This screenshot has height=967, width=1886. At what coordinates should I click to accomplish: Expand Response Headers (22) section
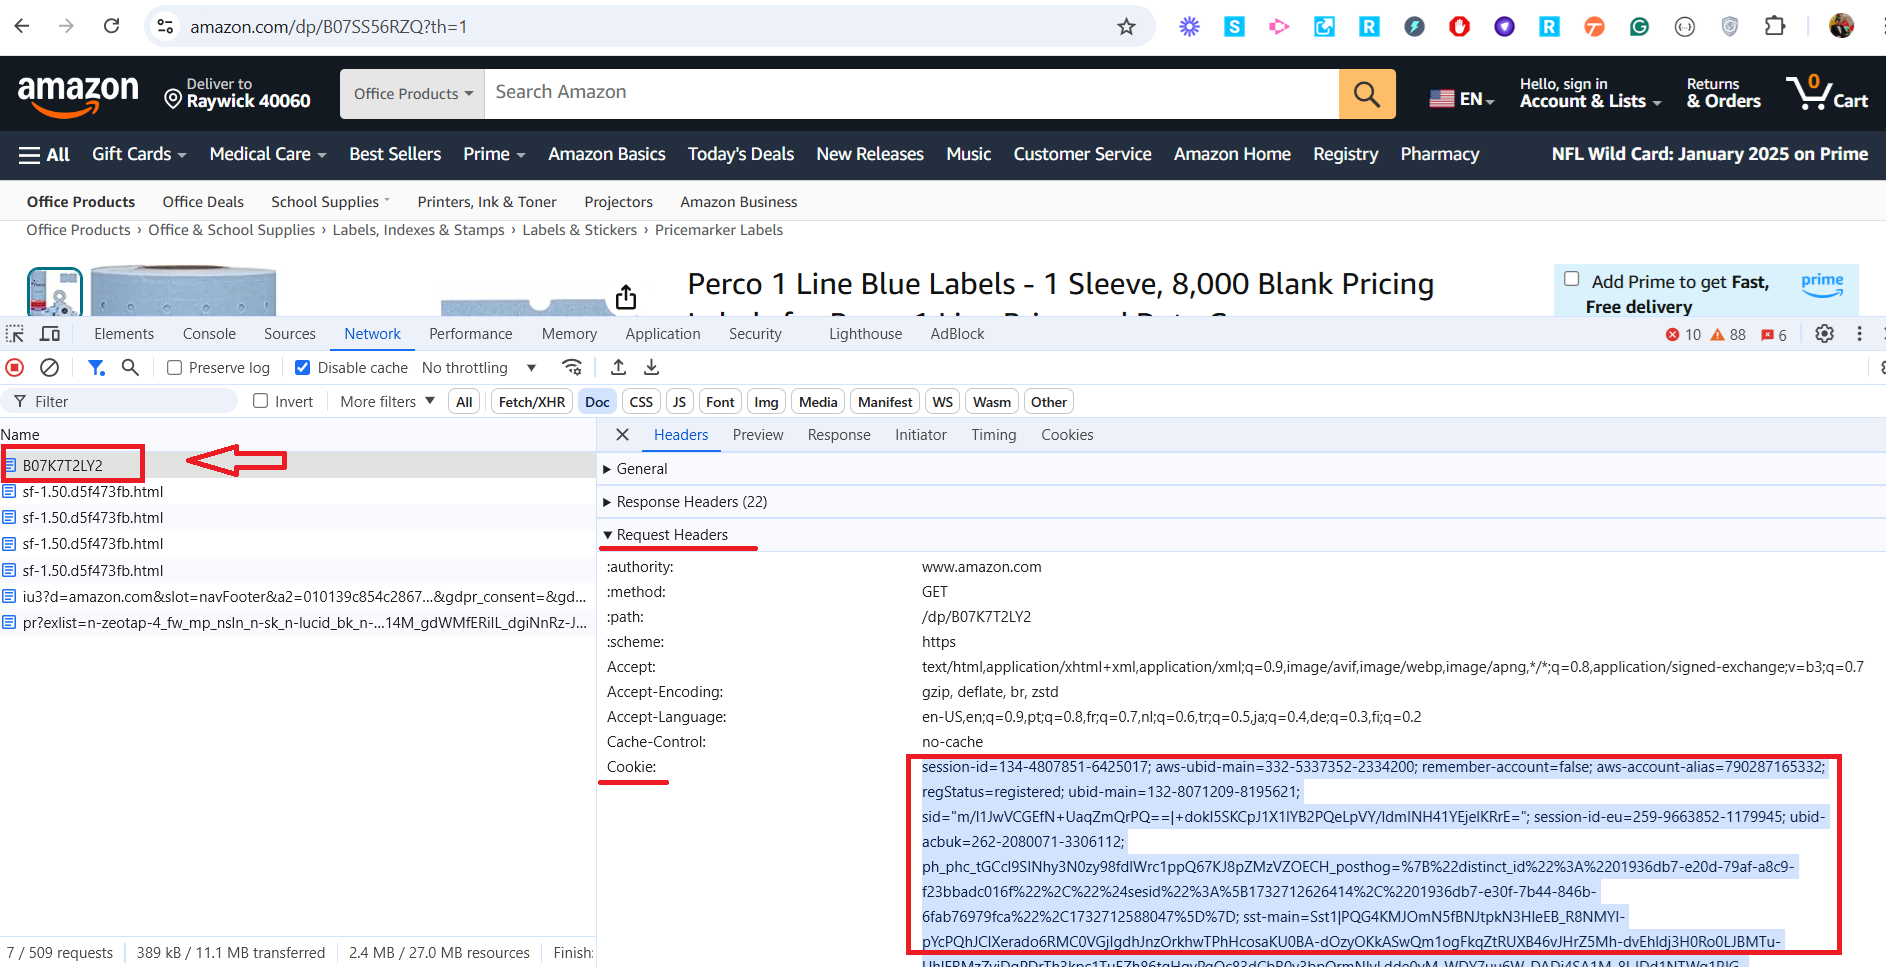(x=685, y=502)
